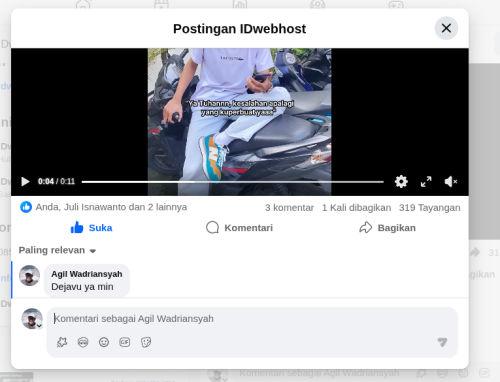Play the video
Image resolution: width=500 pixels, height=382 pixels.
[x=25, y=181]
